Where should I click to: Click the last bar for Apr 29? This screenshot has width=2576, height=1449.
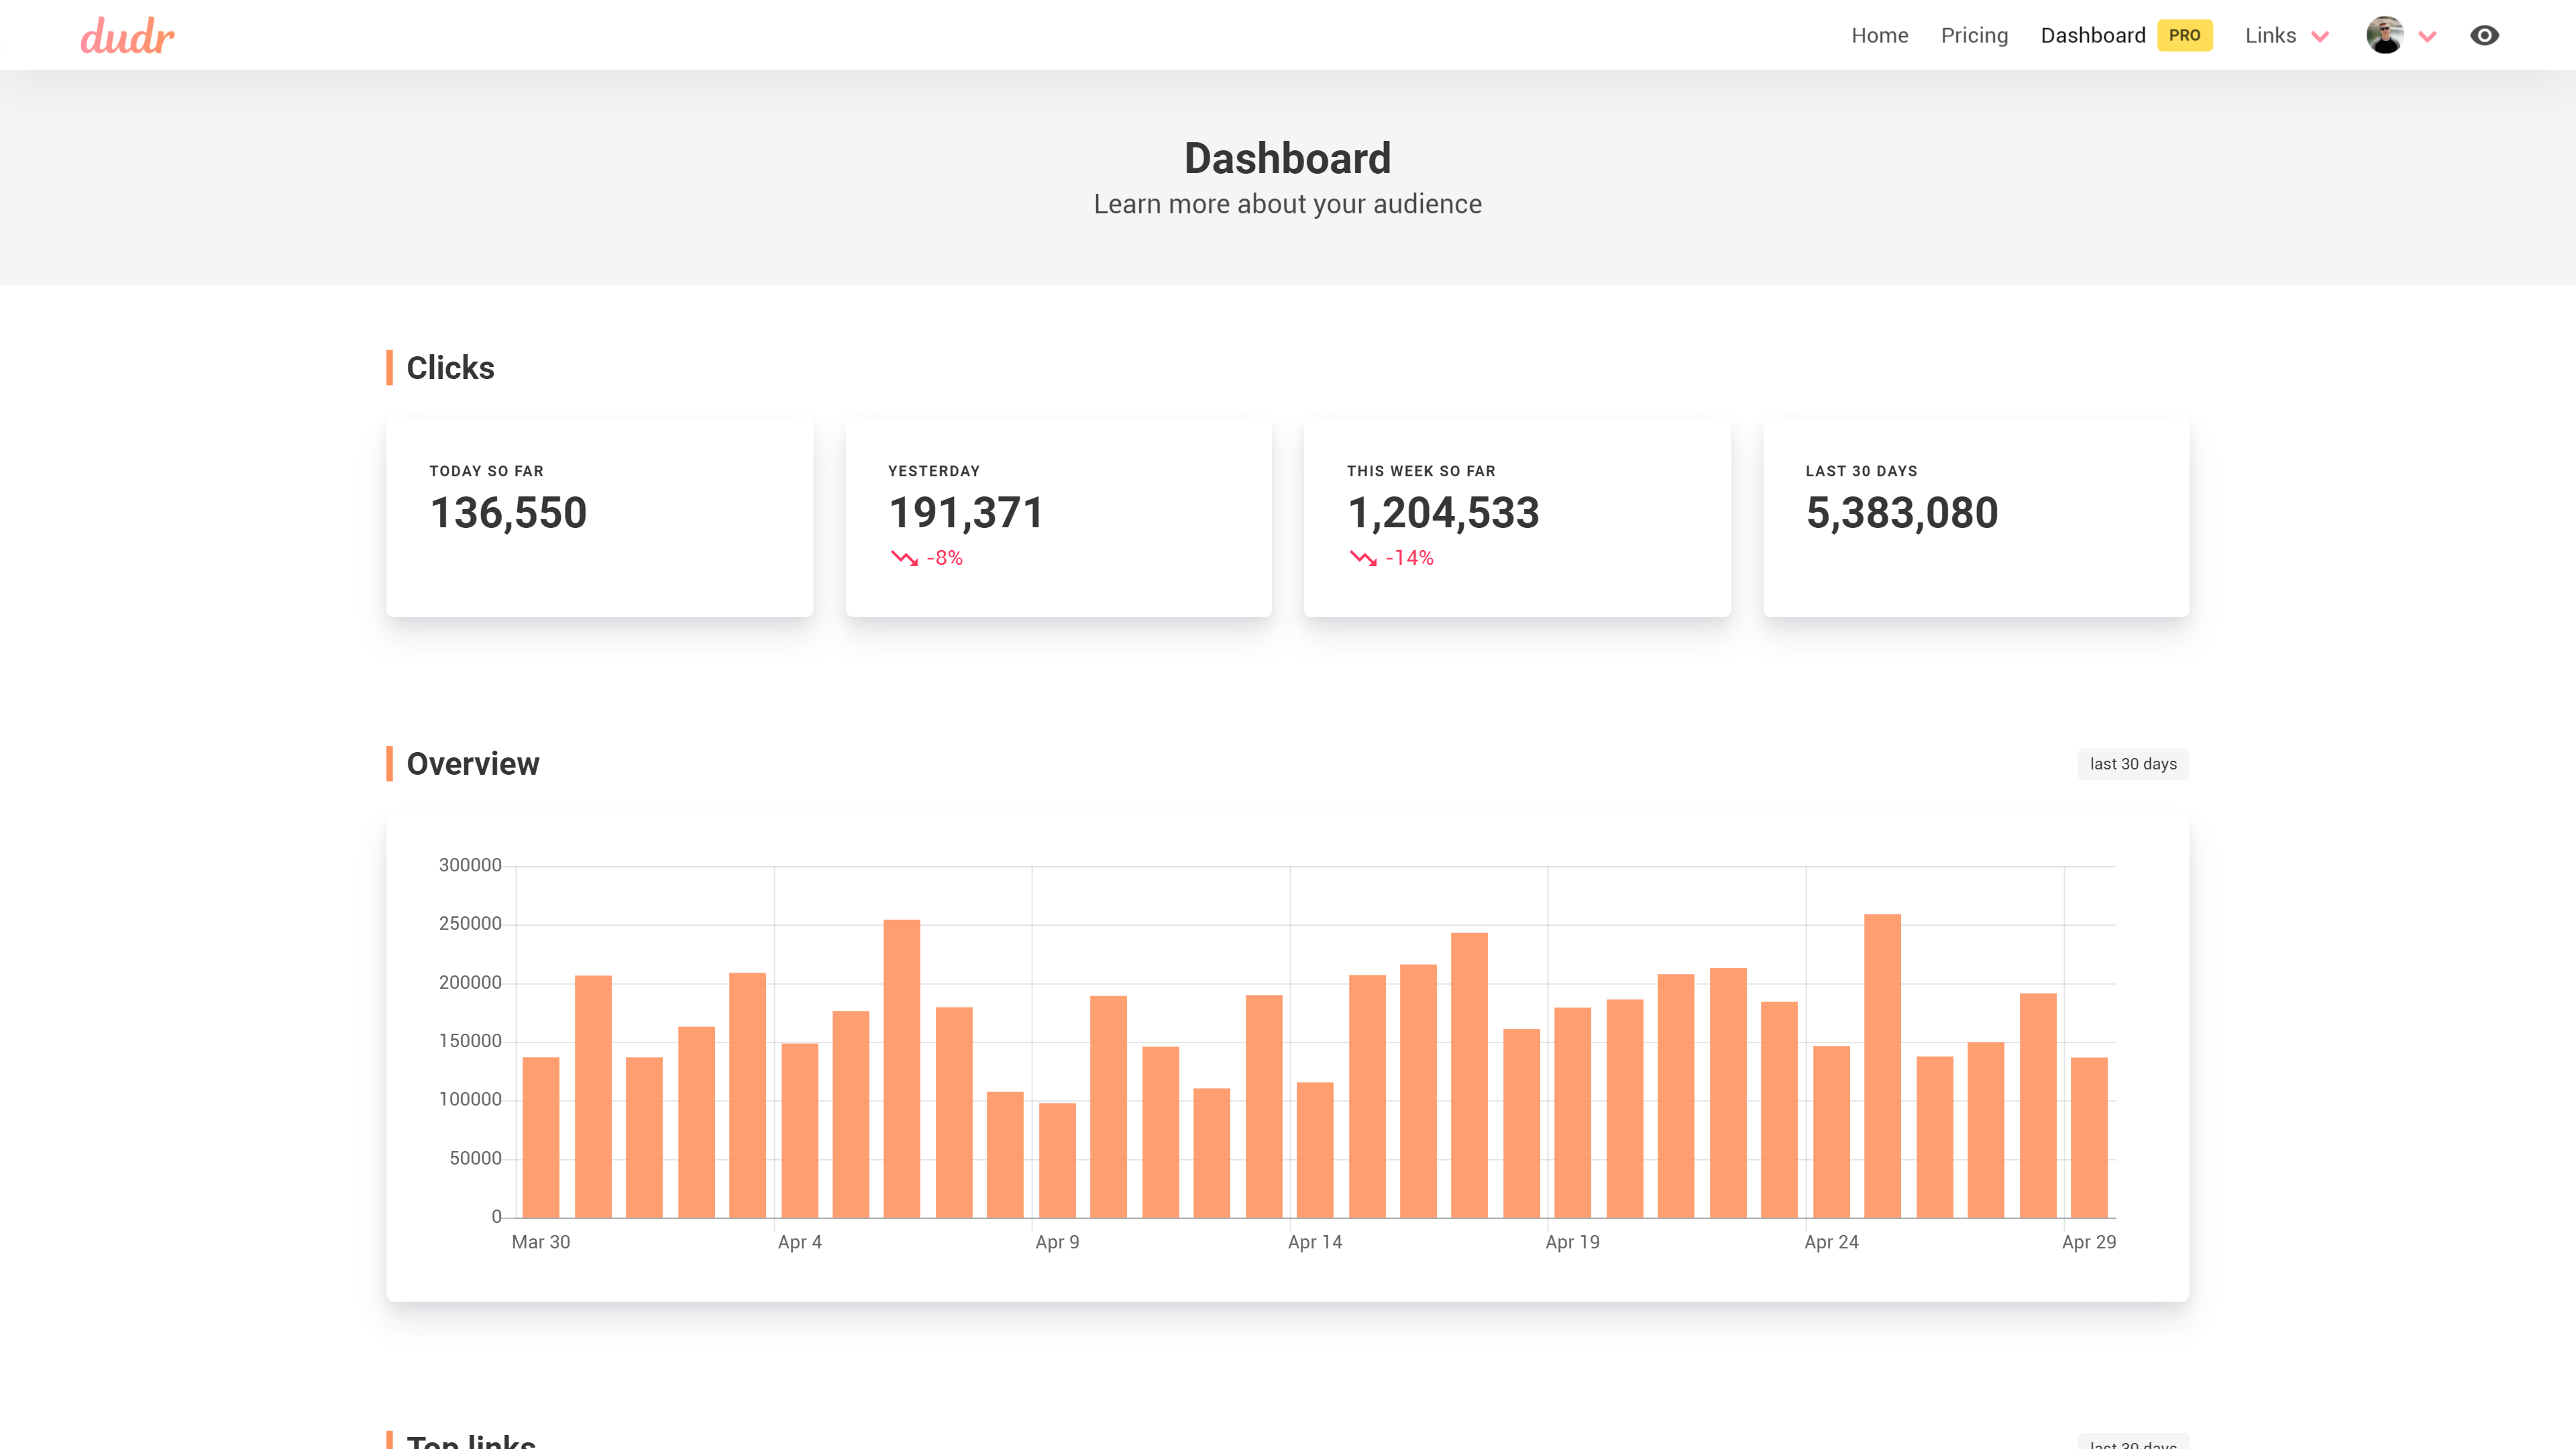[x=2089, y=1137]
